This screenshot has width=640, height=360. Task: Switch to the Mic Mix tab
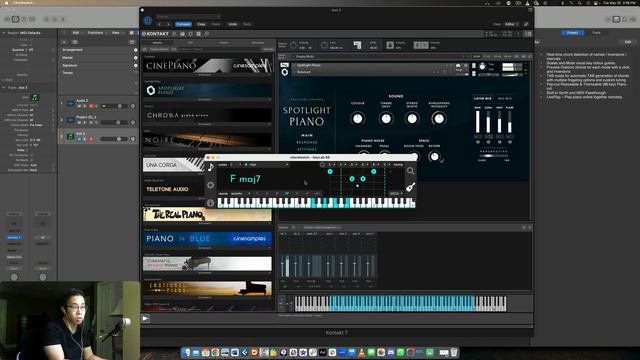tap(505, 98)
